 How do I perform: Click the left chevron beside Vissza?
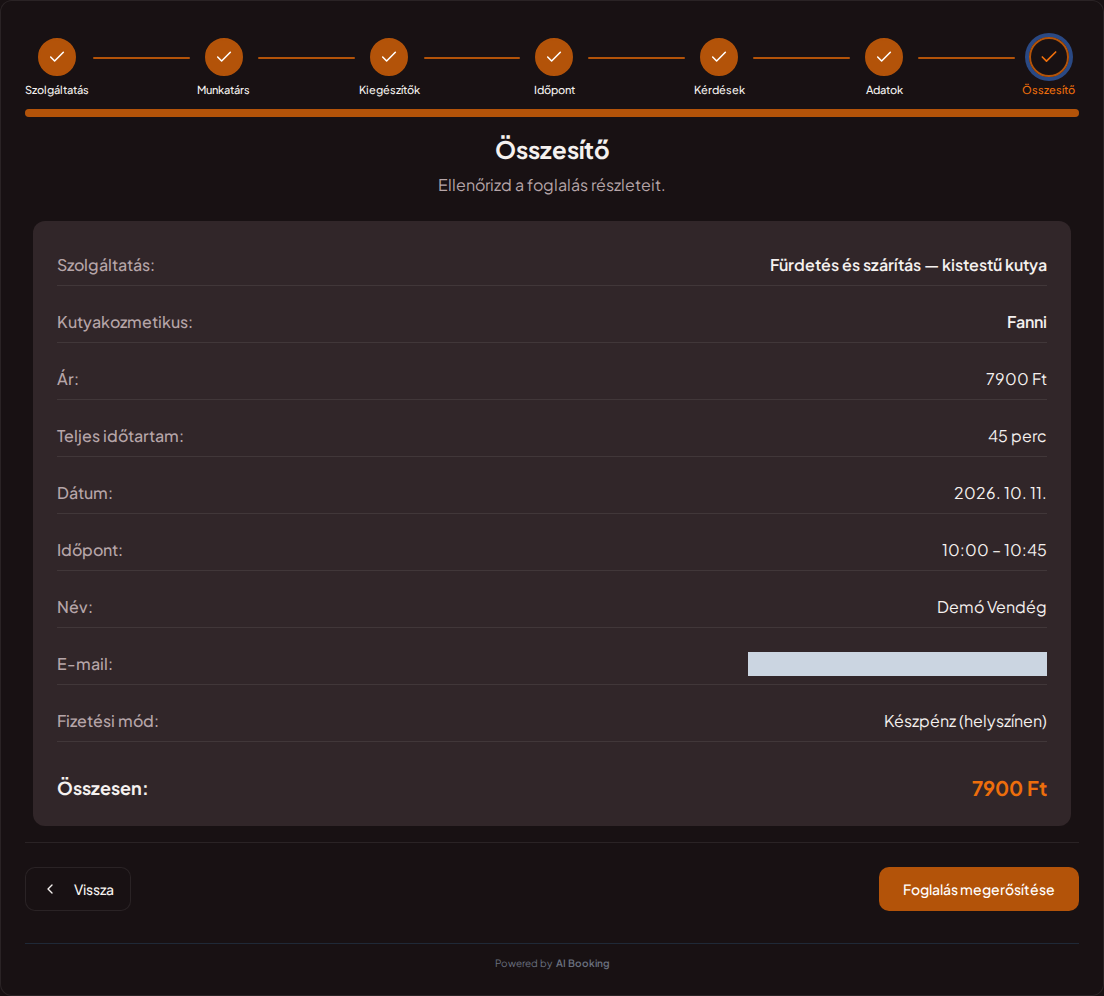tap(50, 889)
